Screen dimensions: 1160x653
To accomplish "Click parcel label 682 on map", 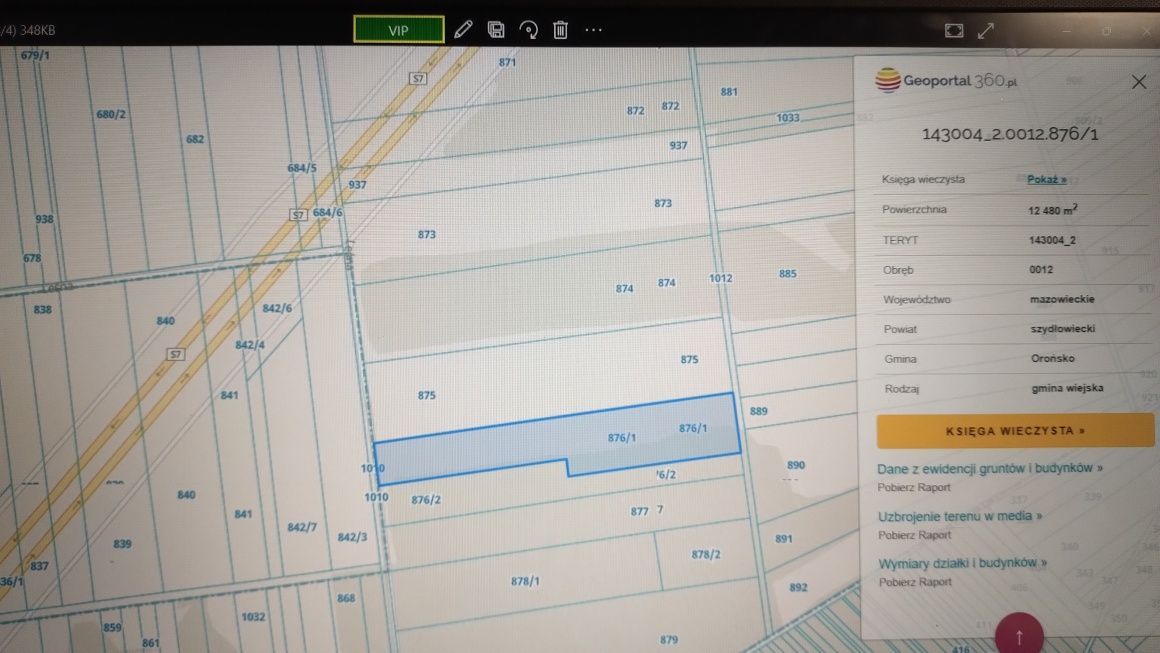I will 195,139.
